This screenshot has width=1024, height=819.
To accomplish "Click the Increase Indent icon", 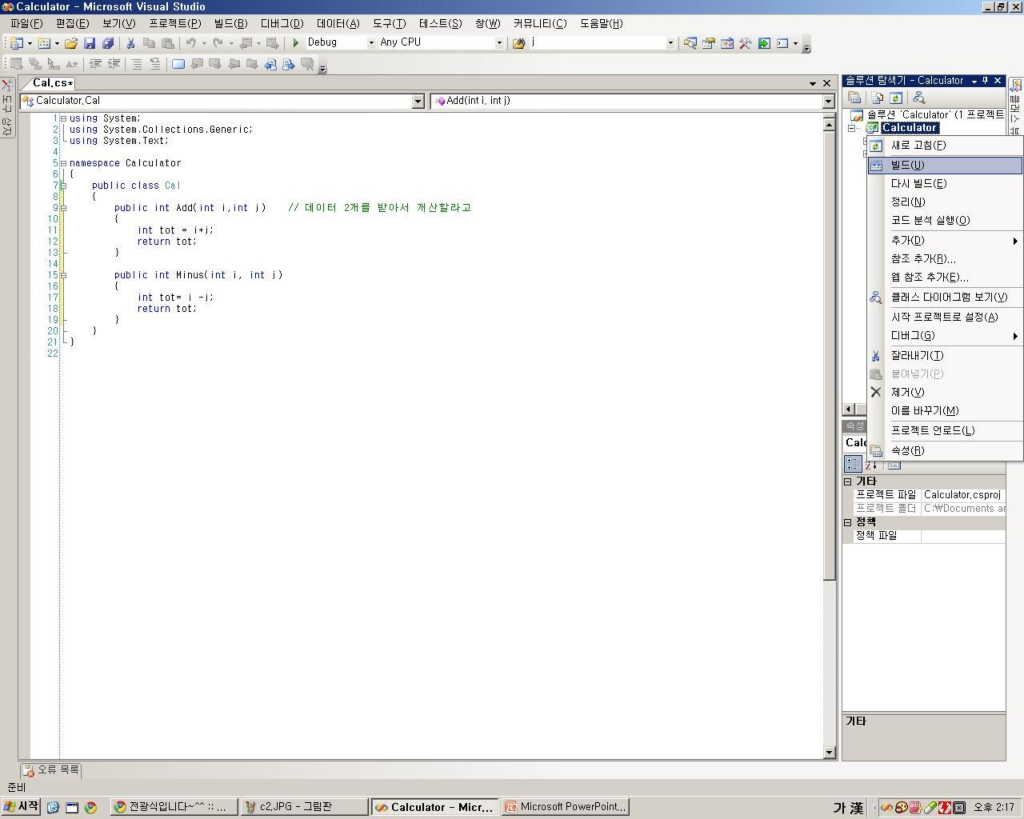I will click(x=114, y=64).
